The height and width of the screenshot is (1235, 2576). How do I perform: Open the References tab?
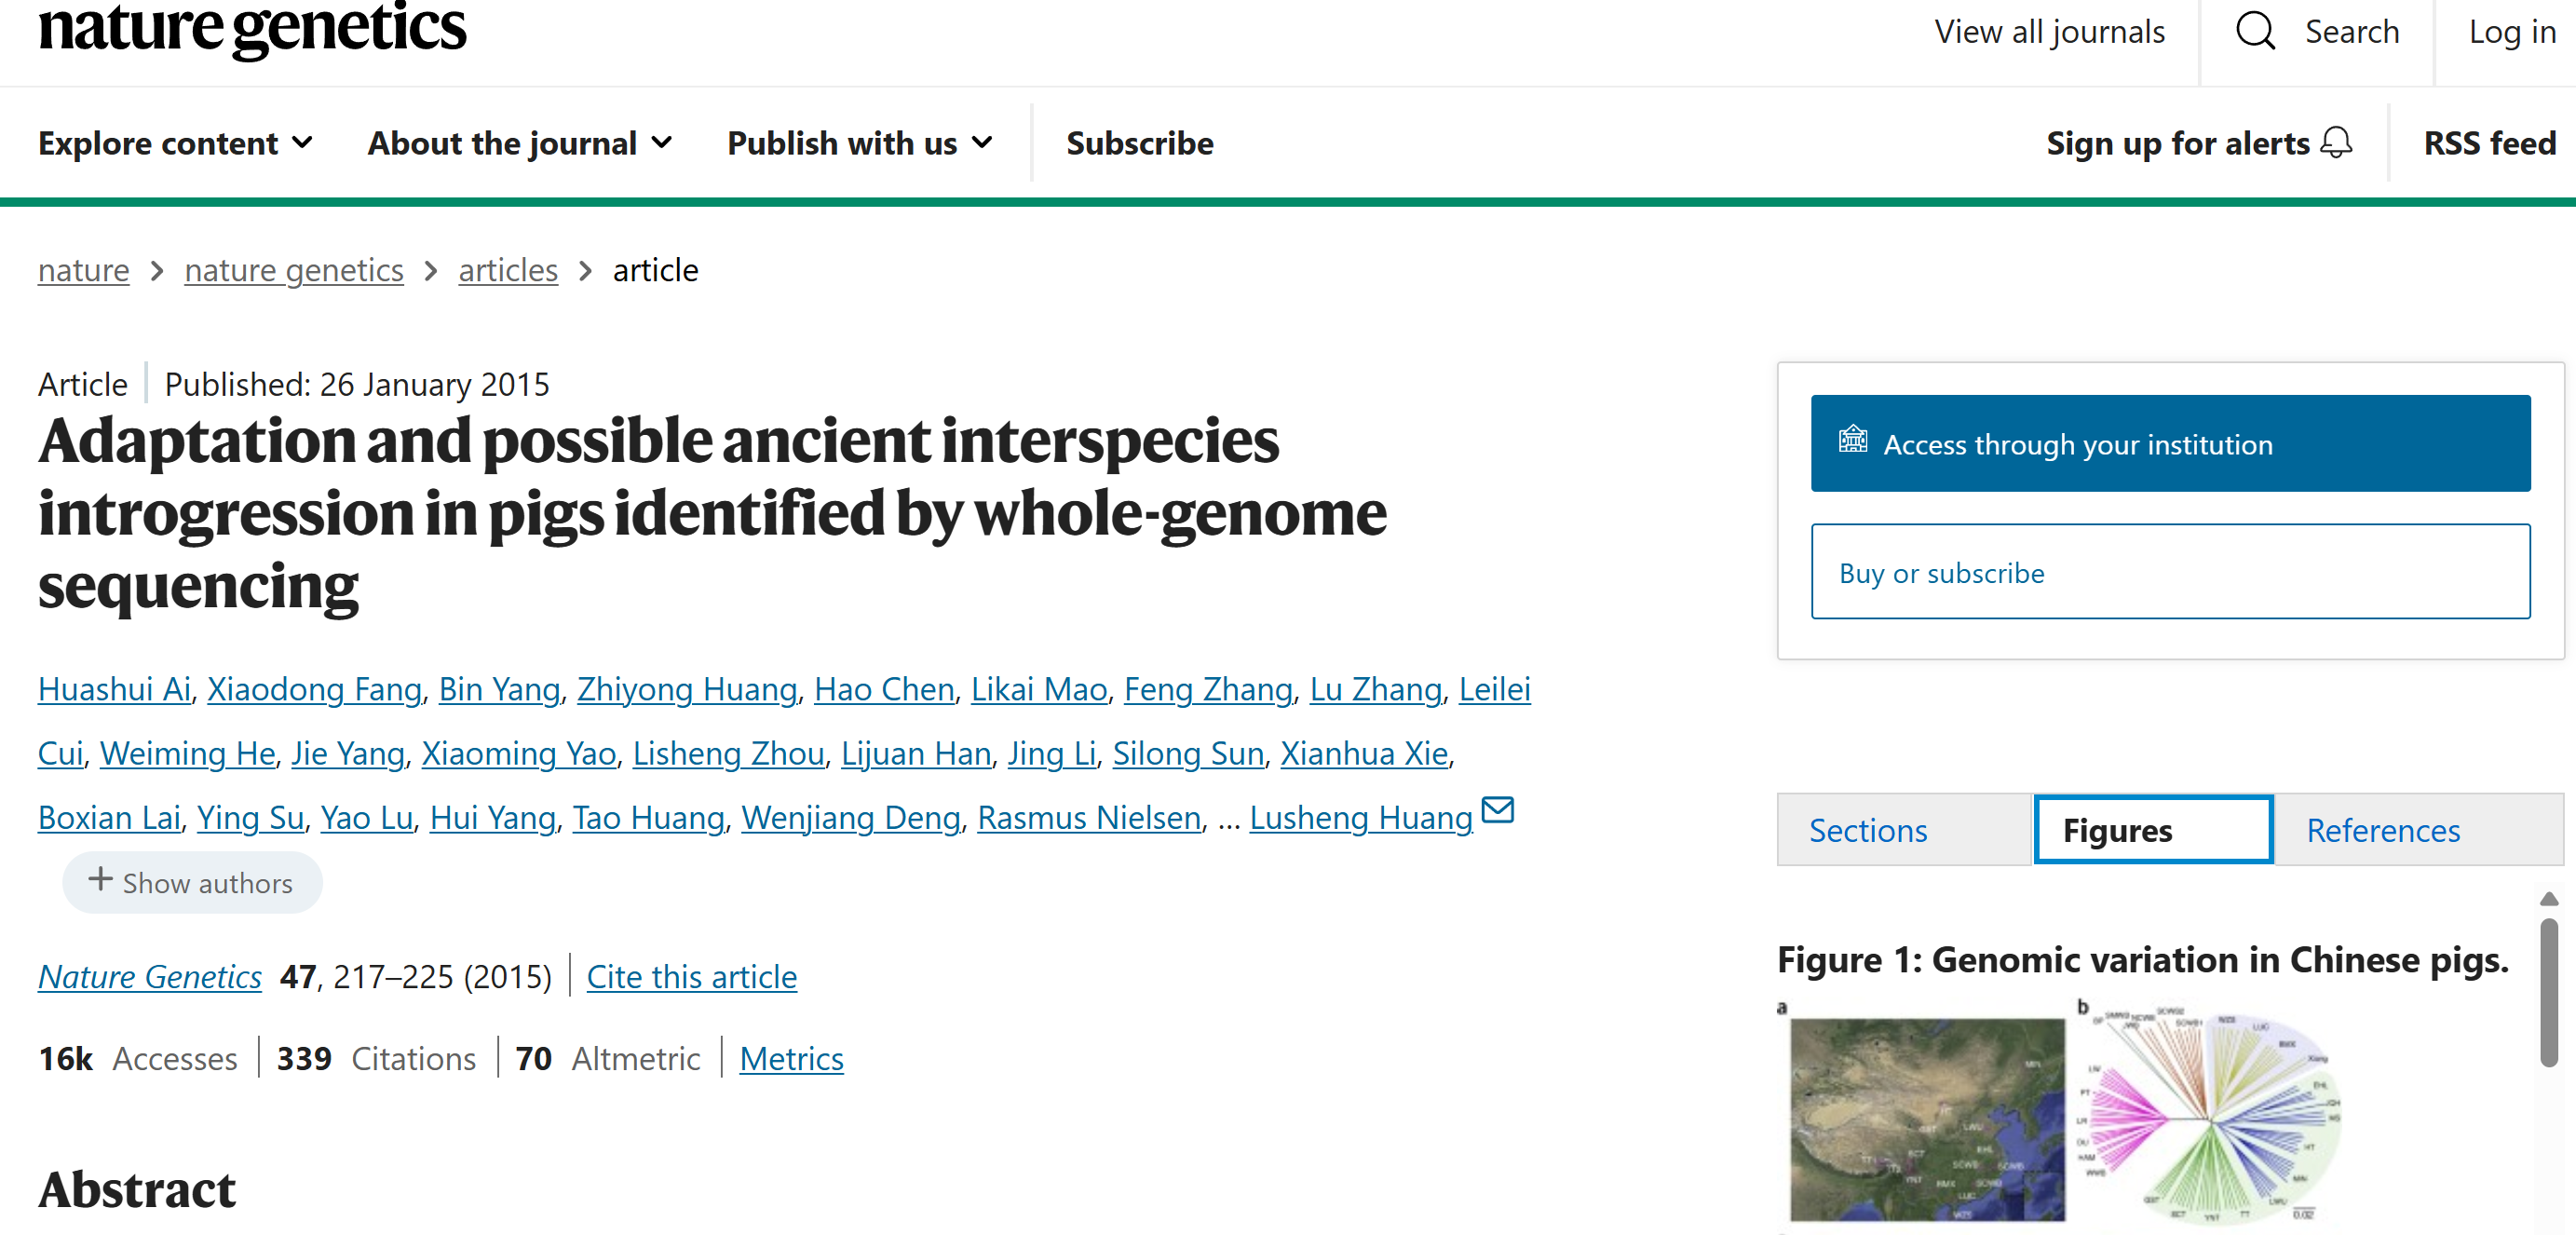[2382, 830]
